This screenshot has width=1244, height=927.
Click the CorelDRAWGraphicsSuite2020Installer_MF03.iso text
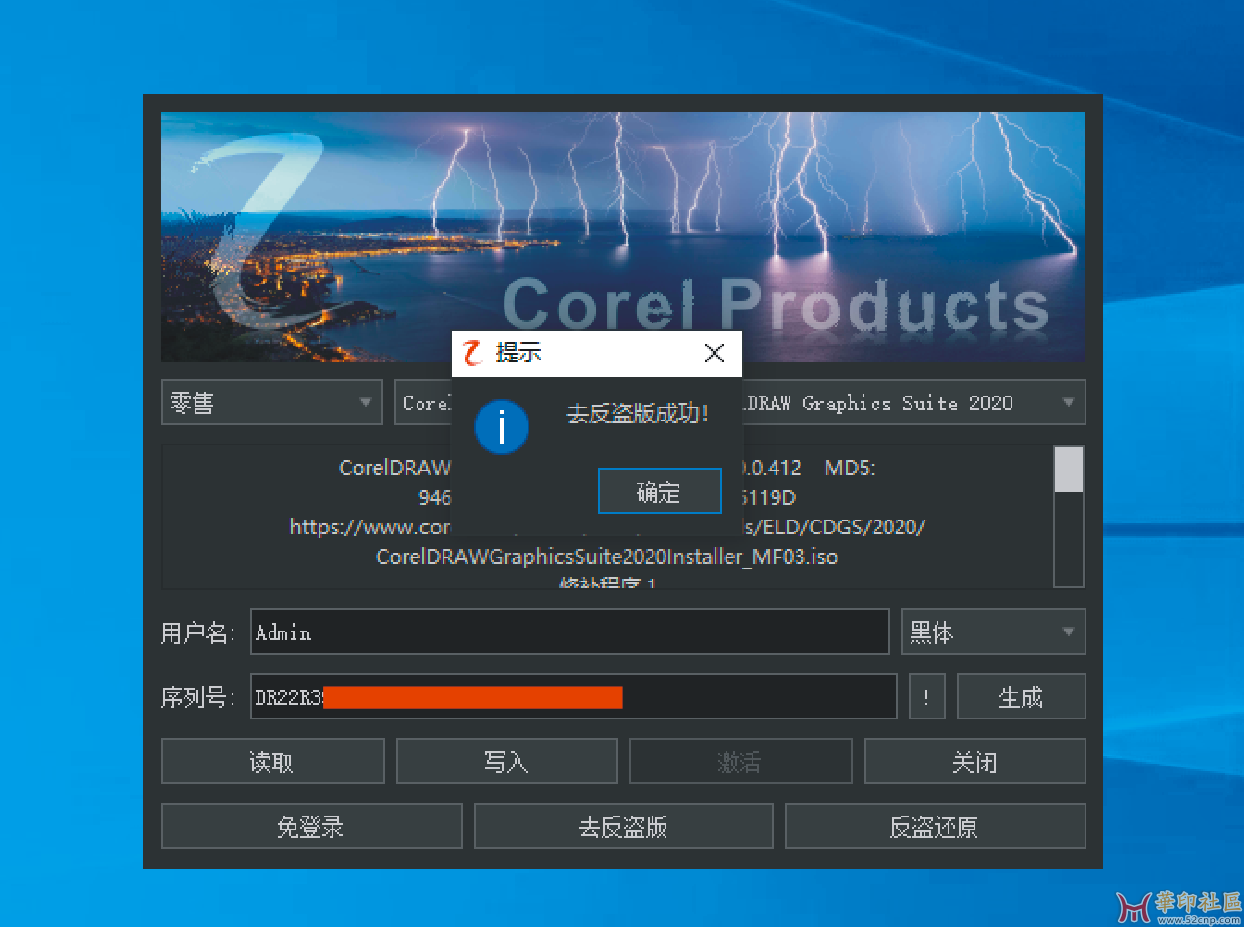(x=607, y=557)
